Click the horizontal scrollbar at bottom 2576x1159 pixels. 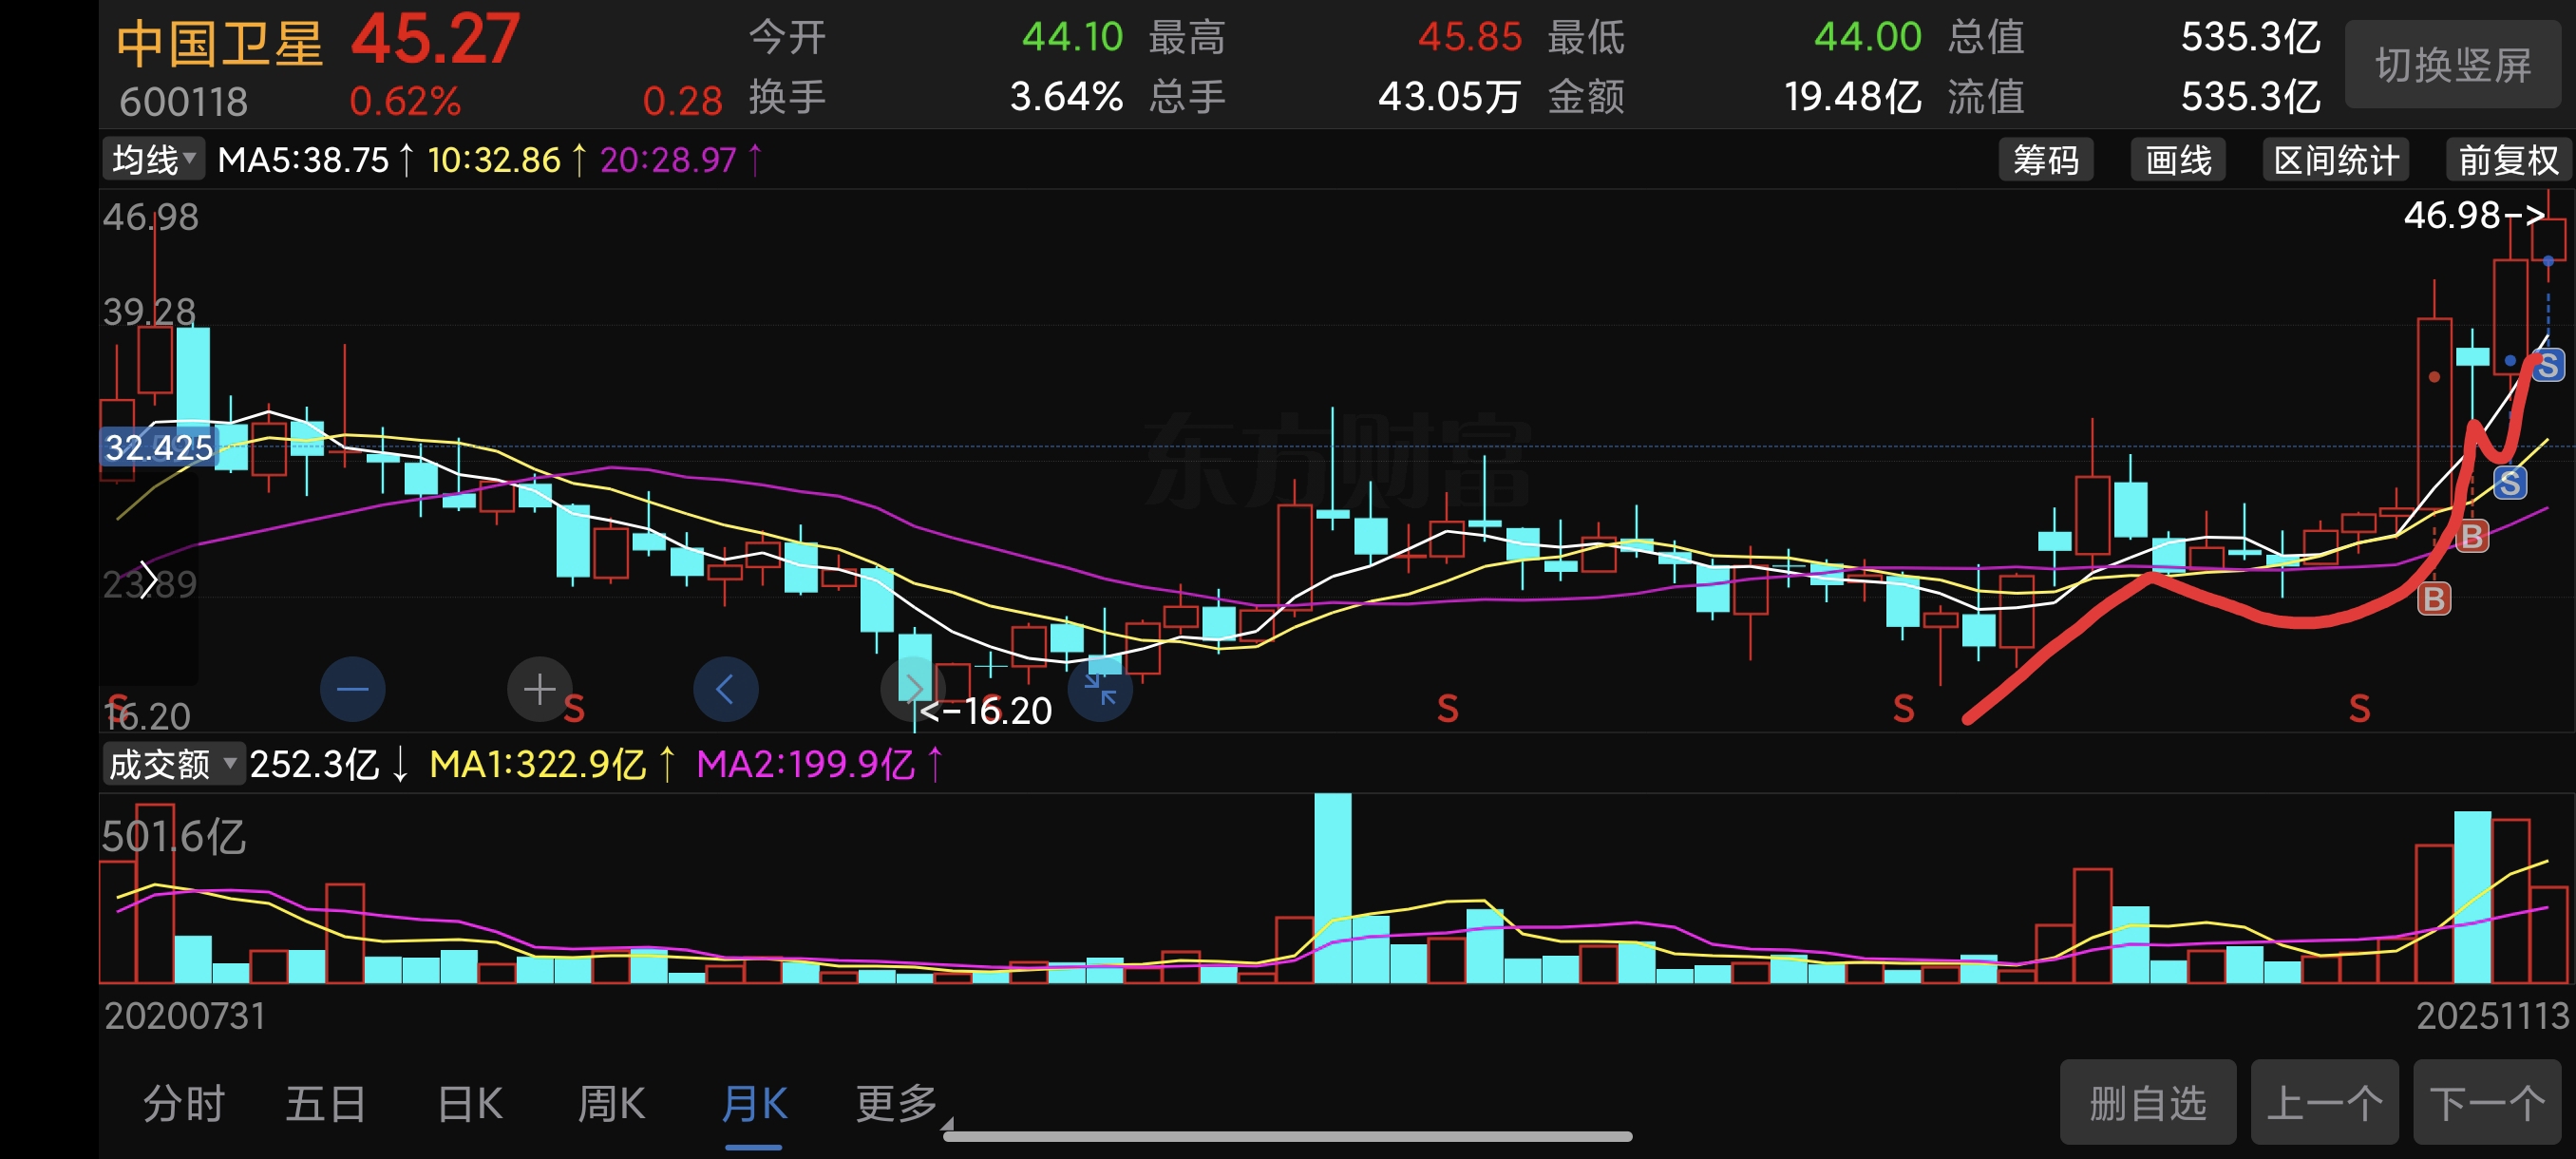point(1287,1136)
